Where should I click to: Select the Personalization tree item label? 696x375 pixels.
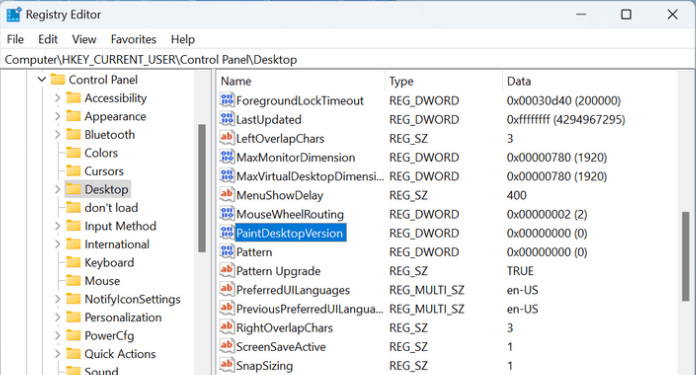coord(123,317)
